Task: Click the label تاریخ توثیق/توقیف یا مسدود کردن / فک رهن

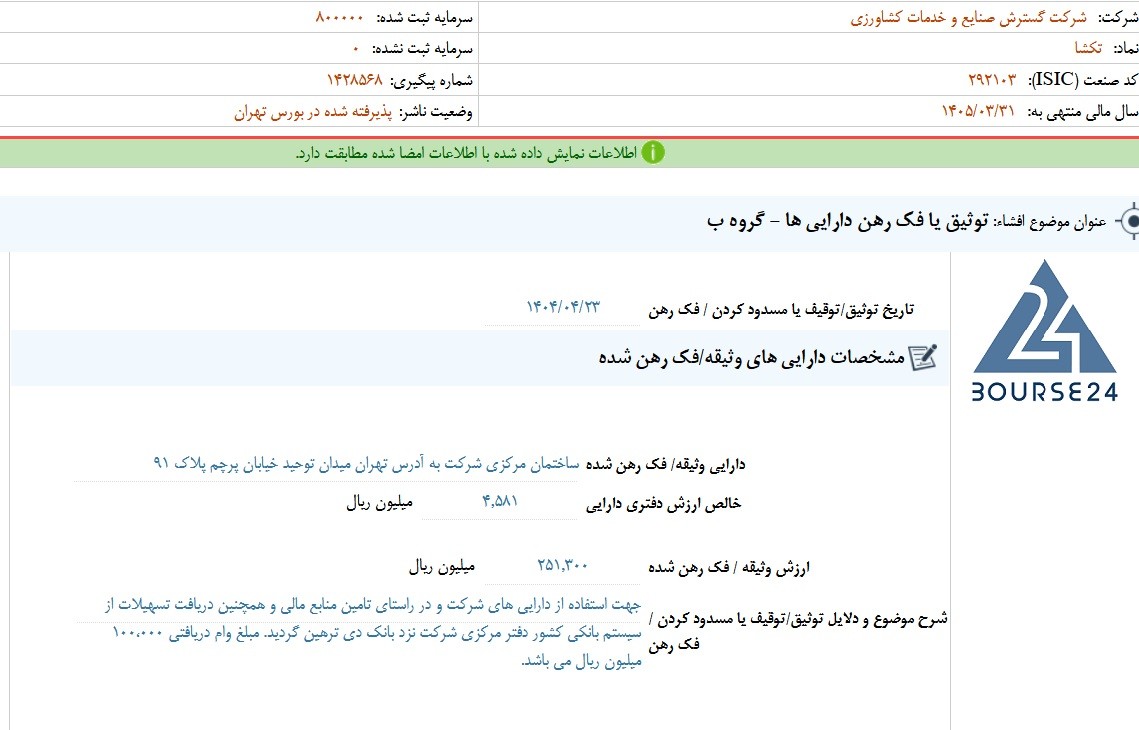Action: coord(781,310)
